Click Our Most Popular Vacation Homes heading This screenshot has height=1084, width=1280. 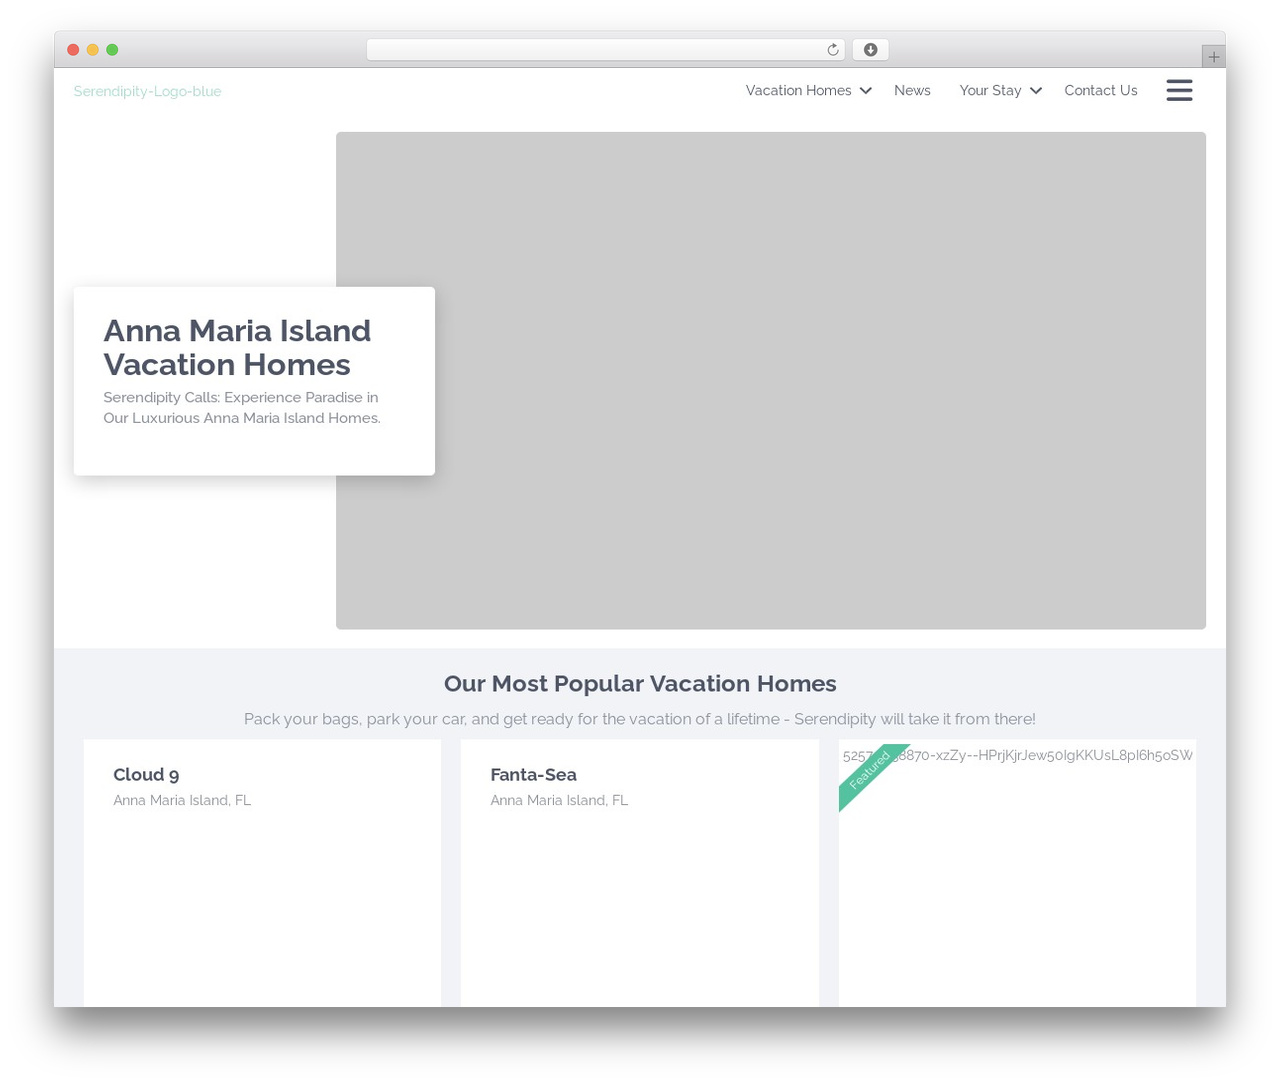click(x=640, y=683)
